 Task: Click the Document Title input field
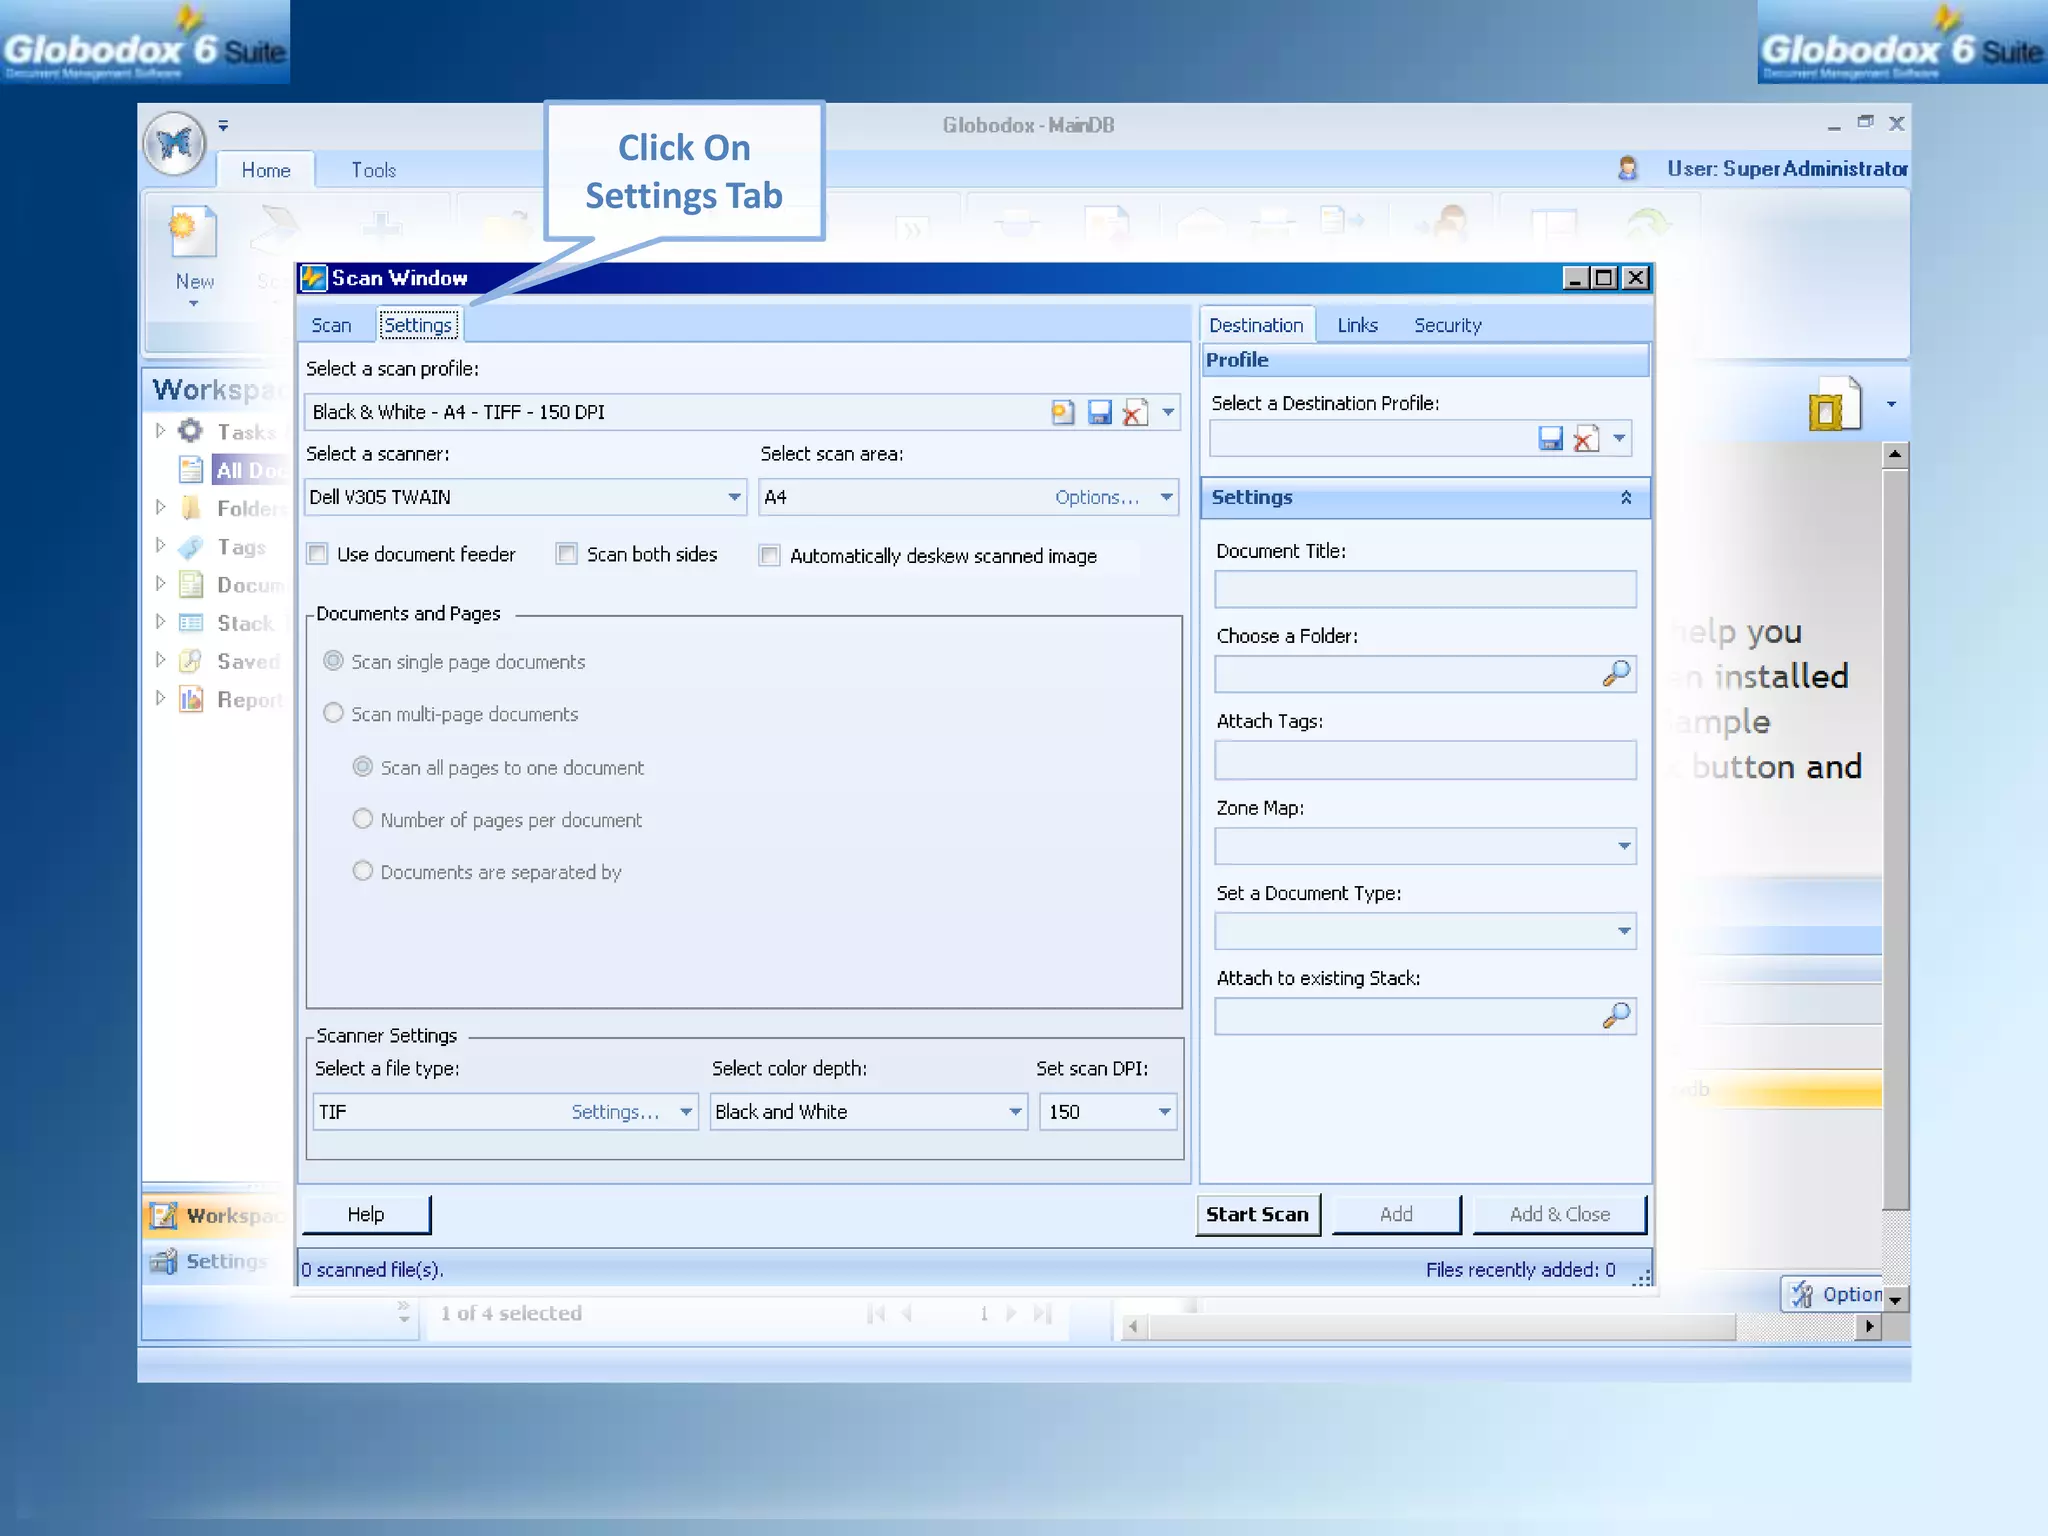click(x=1424, y=589)
